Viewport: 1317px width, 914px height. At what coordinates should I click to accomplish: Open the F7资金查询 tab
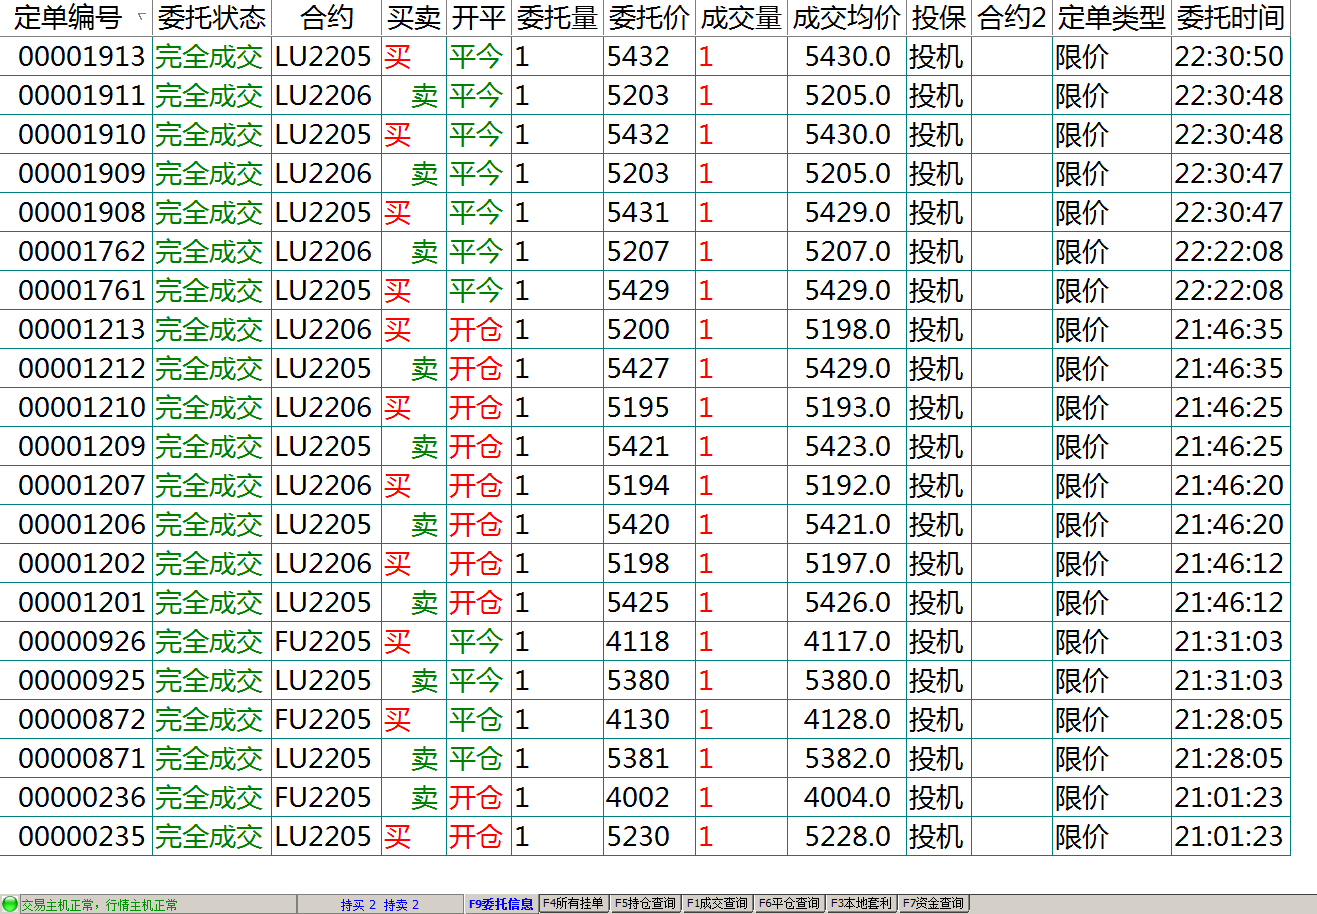pos(934,904)
